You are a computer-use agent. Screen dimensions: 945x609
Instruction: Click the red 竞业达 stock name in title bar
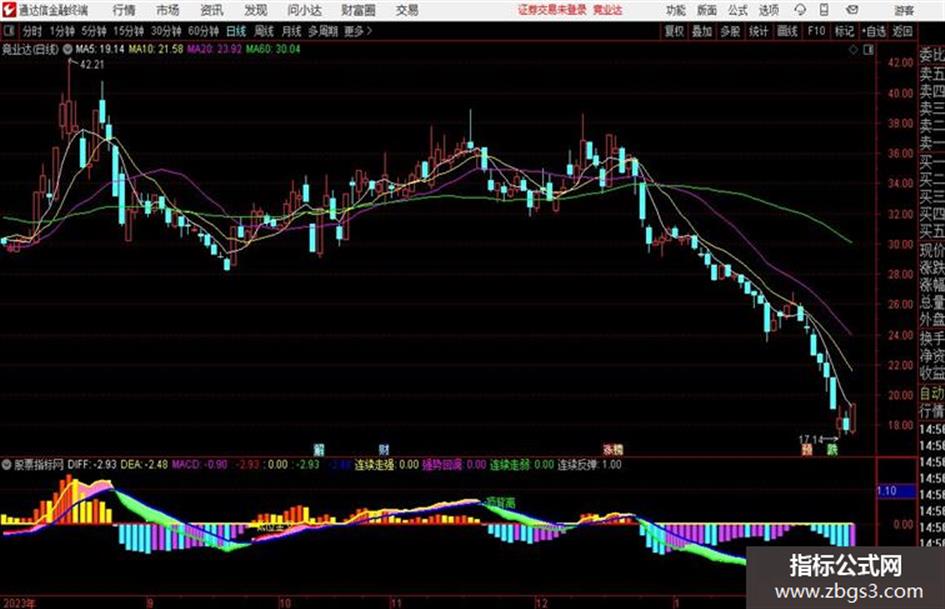click(608, 10)
